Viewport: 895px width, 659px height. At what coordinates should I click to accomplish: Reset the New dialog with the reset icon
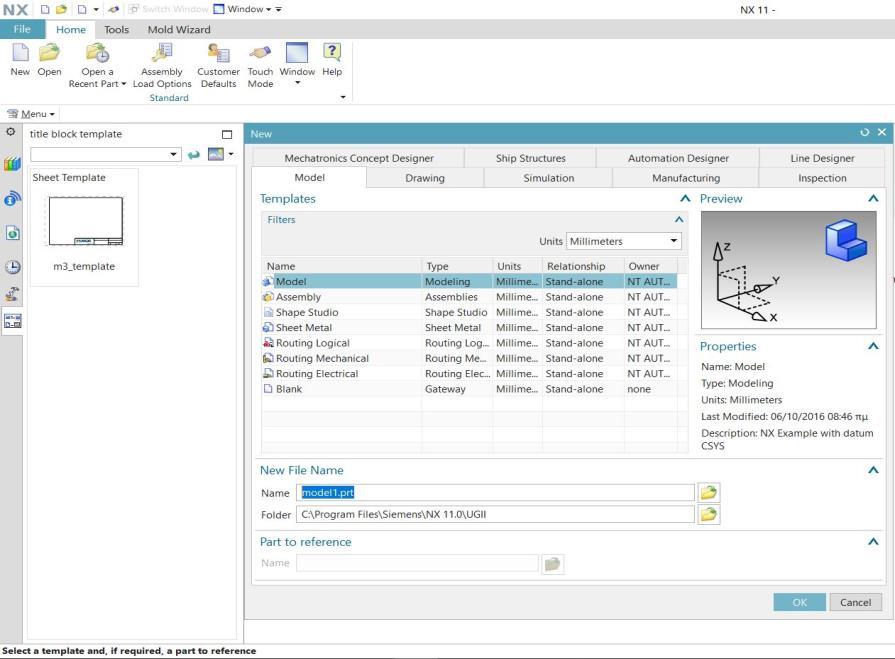[x=865, y=132]
